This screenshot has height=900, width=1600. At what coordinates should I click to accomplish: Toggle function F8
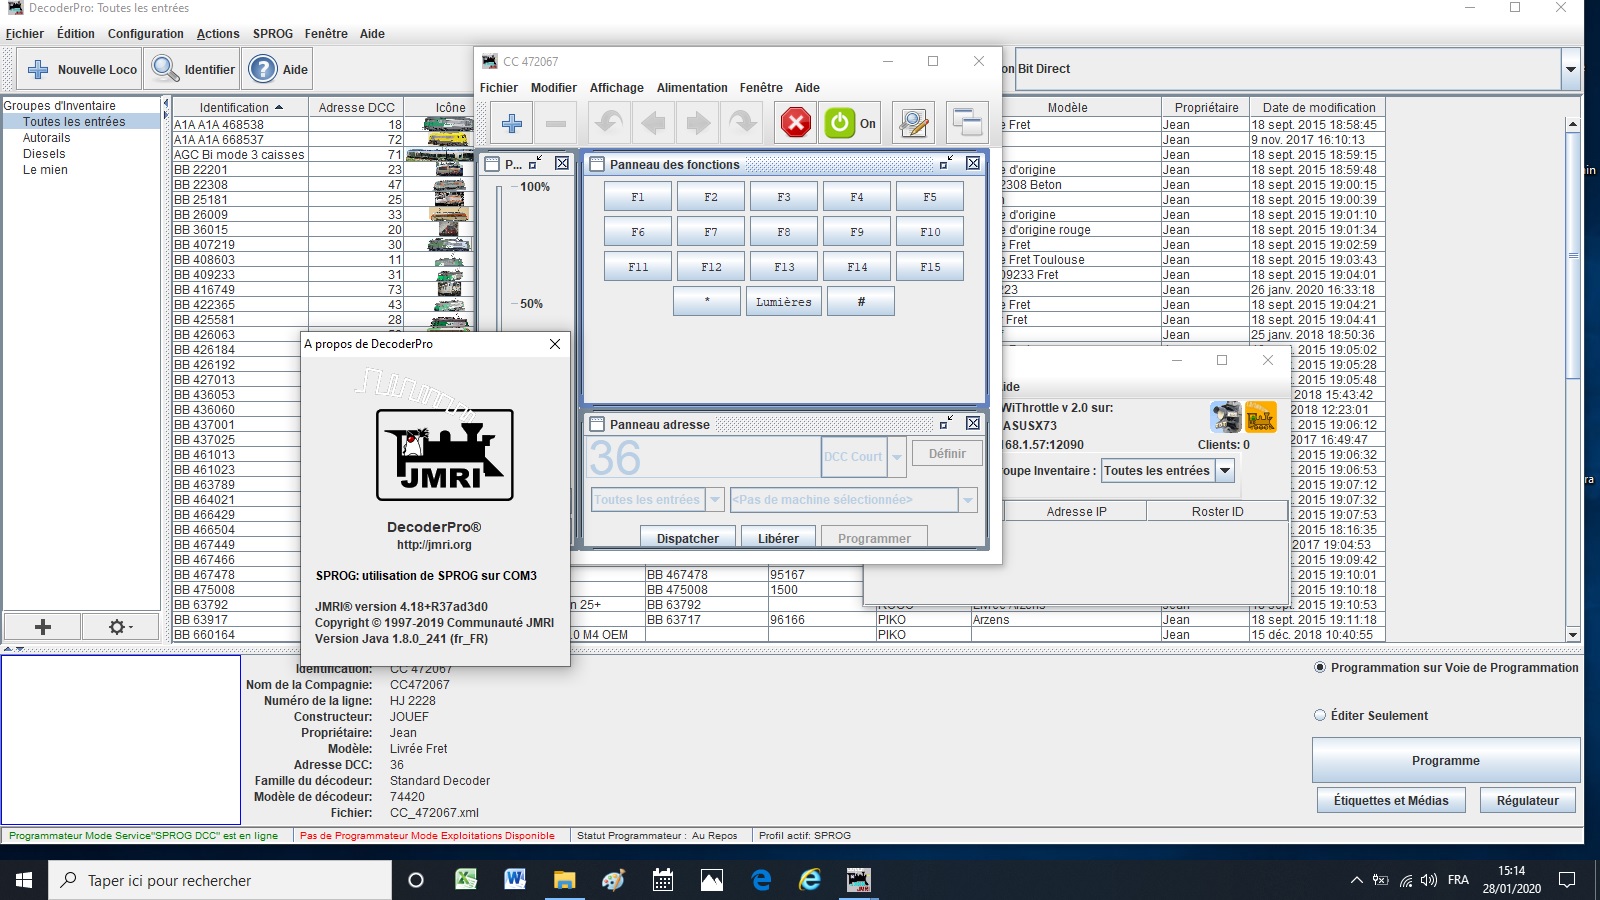point(784,232)
